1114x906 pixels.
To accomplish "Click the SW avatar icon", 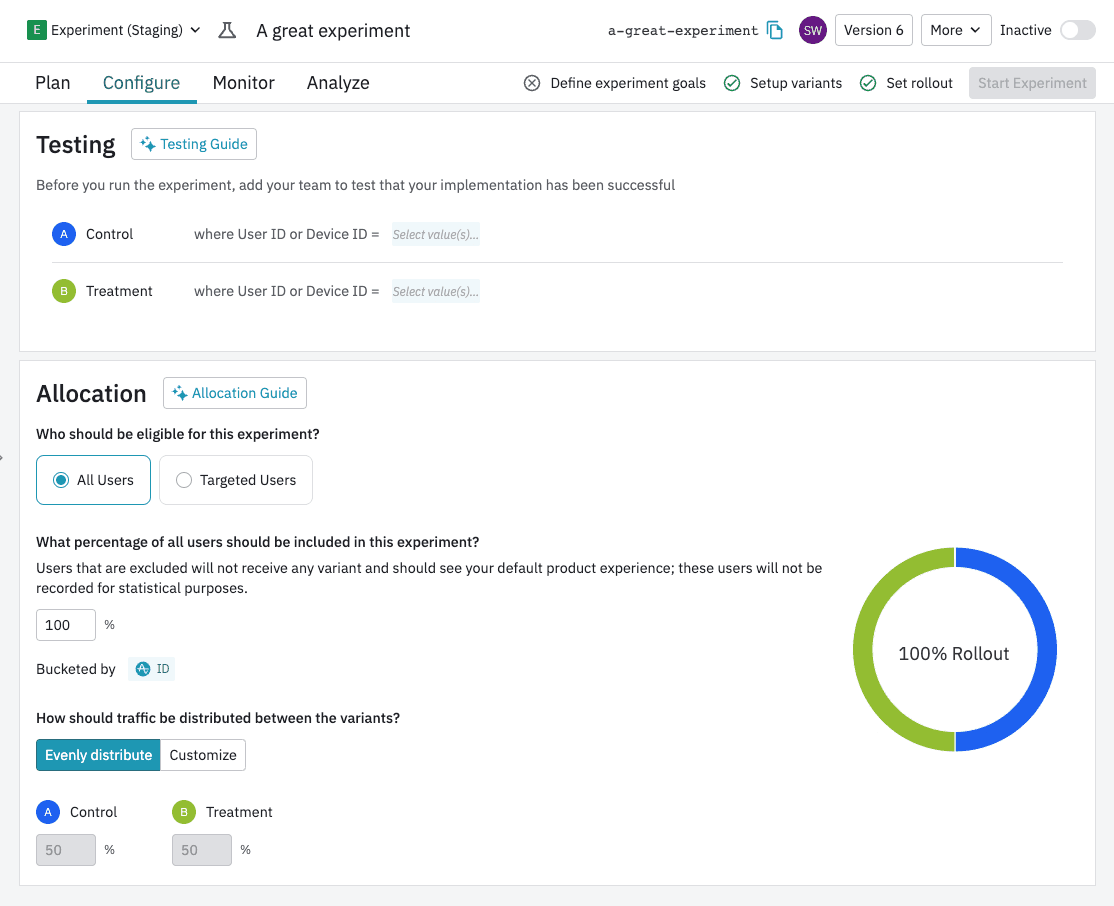I will [812, 30].
